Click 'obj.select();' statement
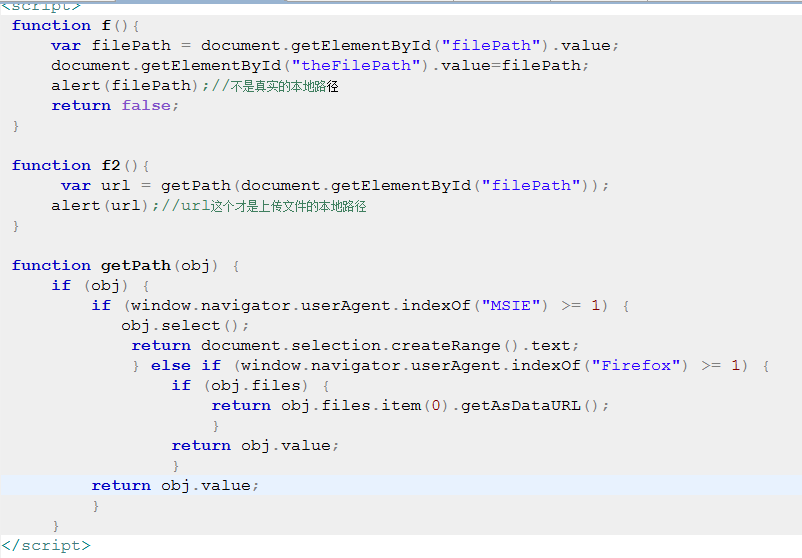This screenshot has width=802, height=558. point(185,326)
